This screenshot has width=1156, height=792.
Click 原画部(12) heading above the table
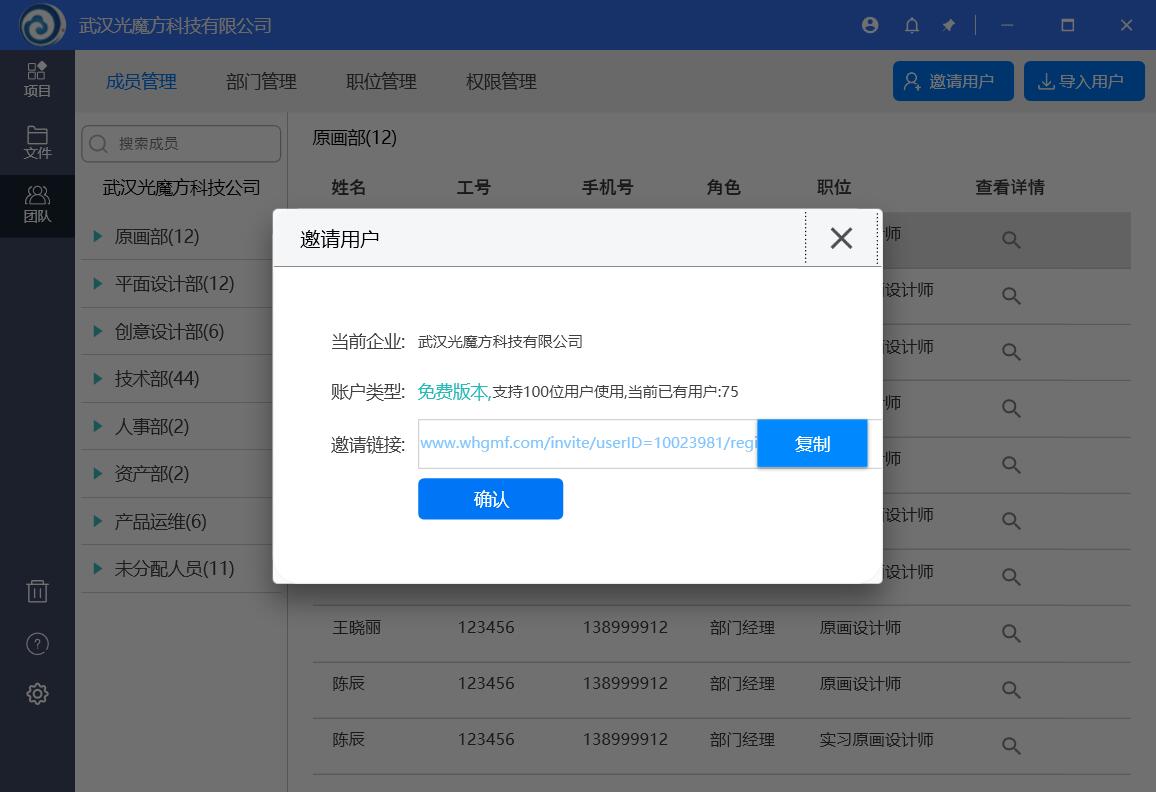[x=355, y=138]
